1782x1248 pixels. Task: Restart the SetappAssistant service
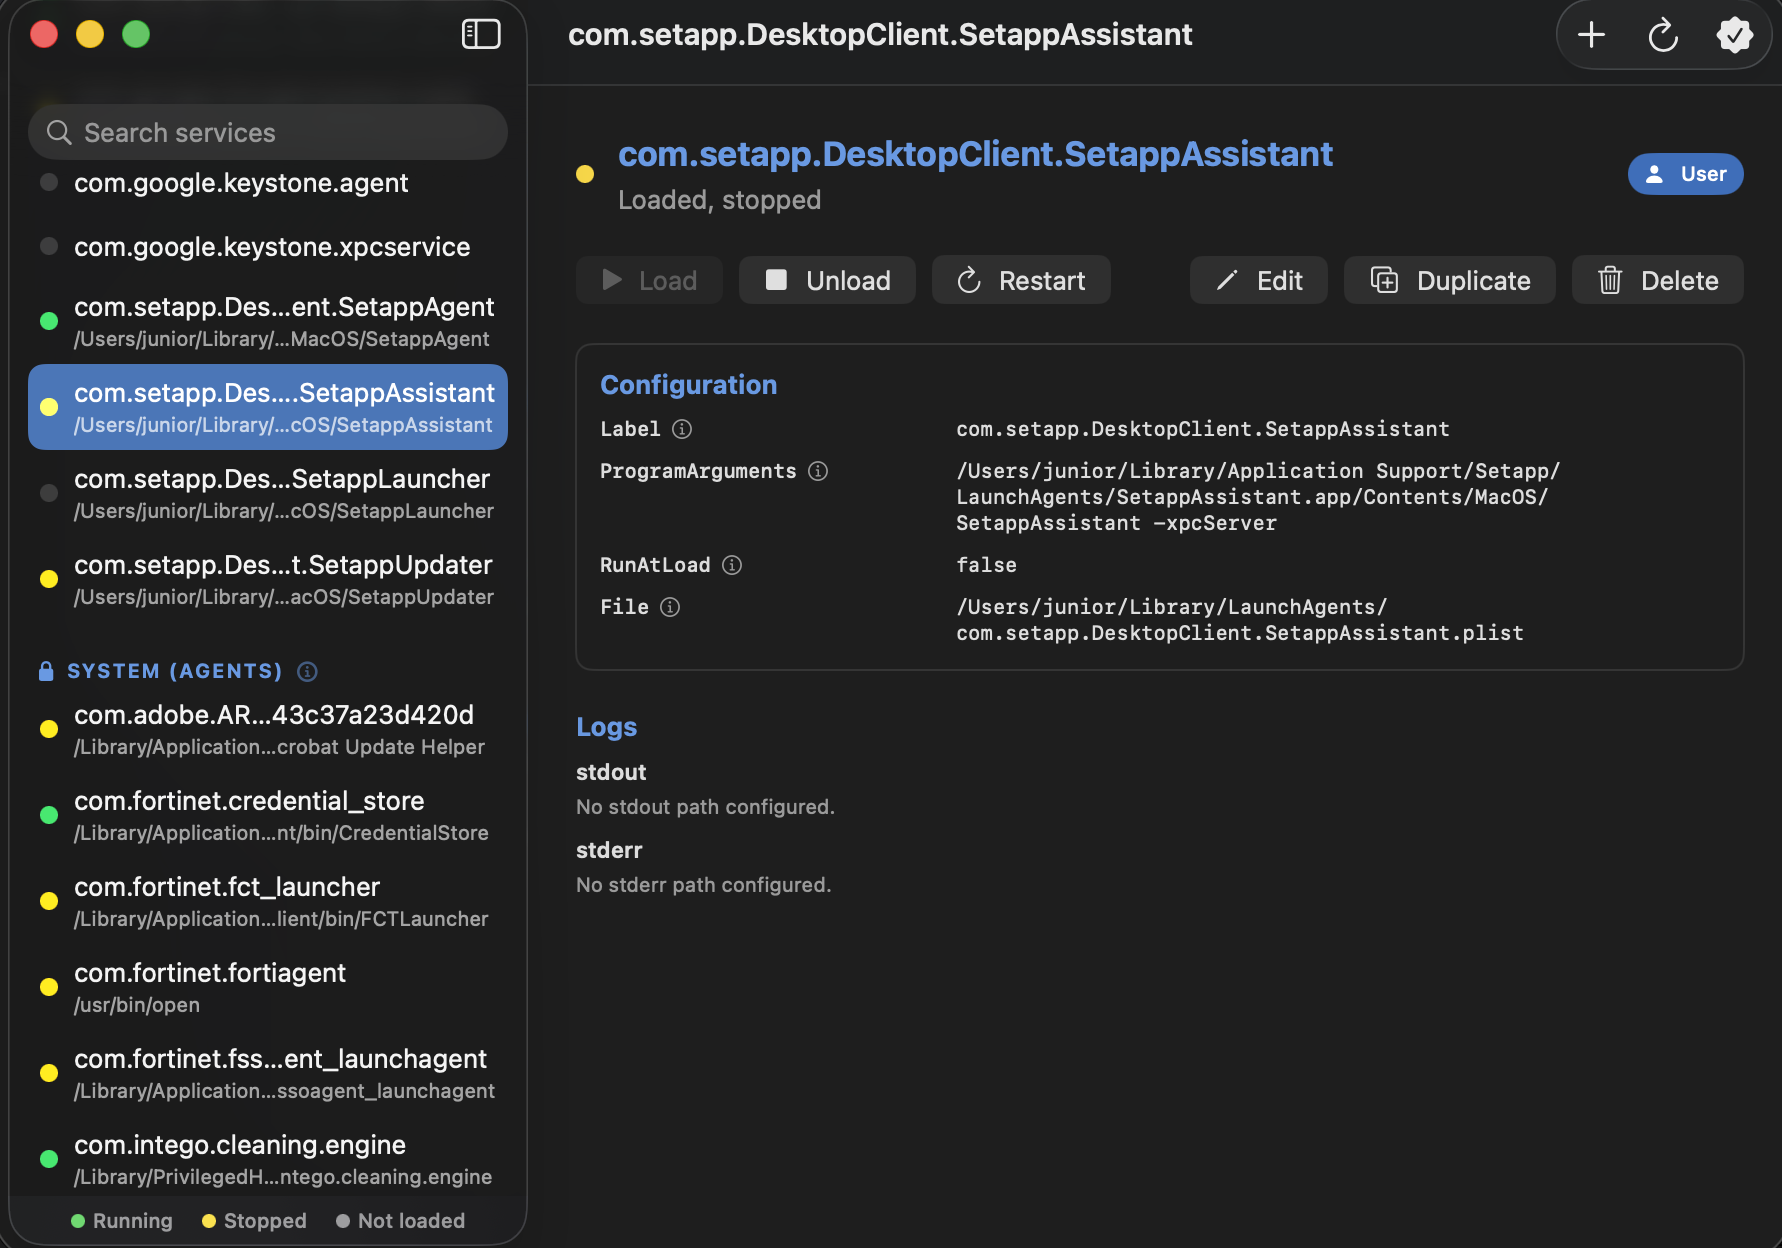pos(1021,280)
